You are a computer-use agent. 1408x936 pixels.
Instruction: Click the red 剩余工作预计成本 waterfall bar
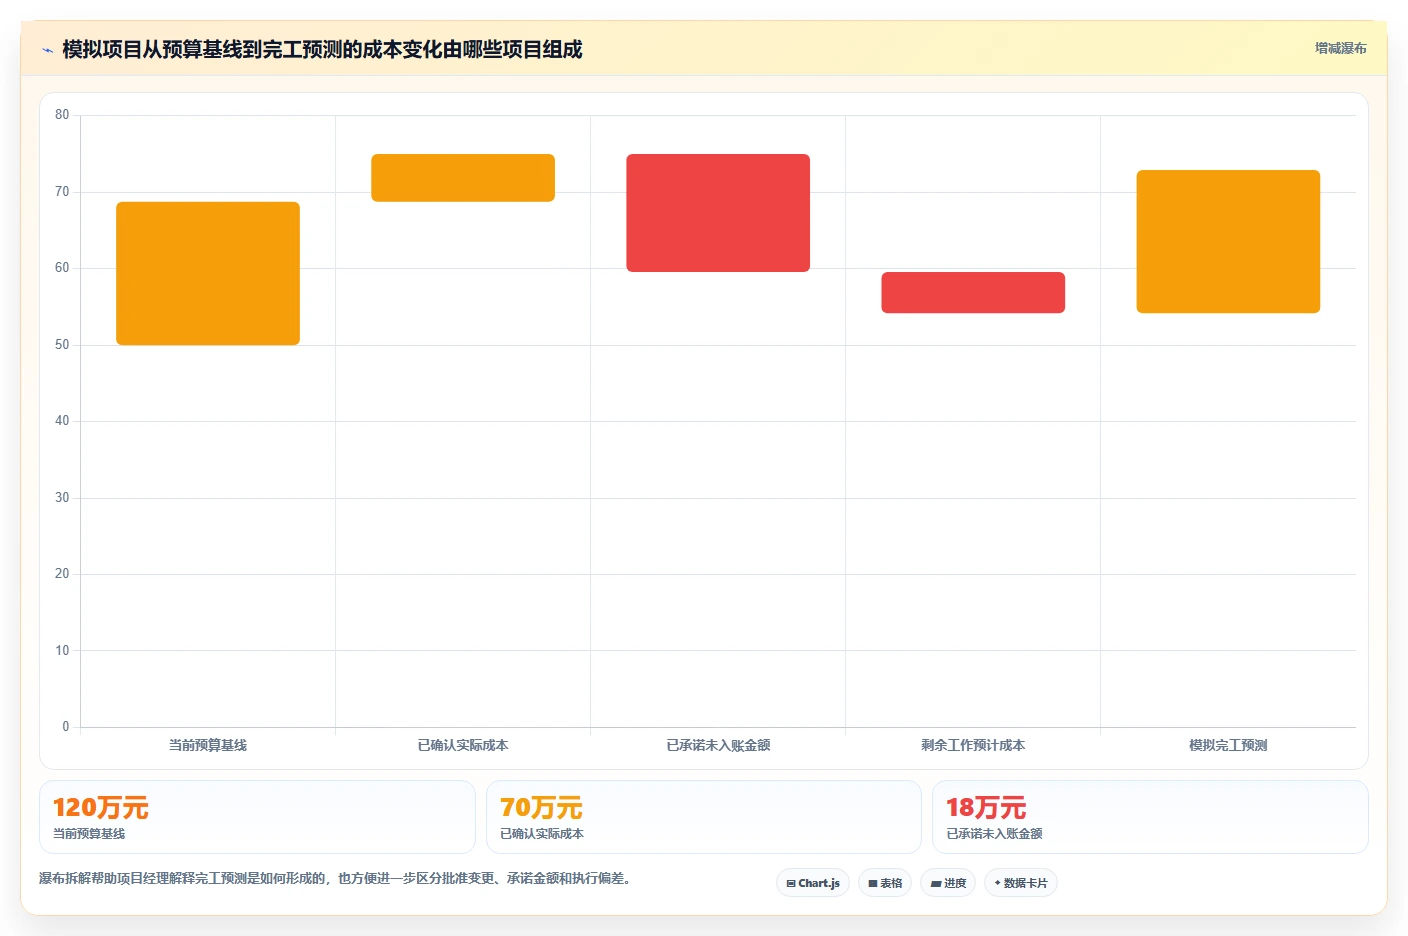tap(973, 292)
